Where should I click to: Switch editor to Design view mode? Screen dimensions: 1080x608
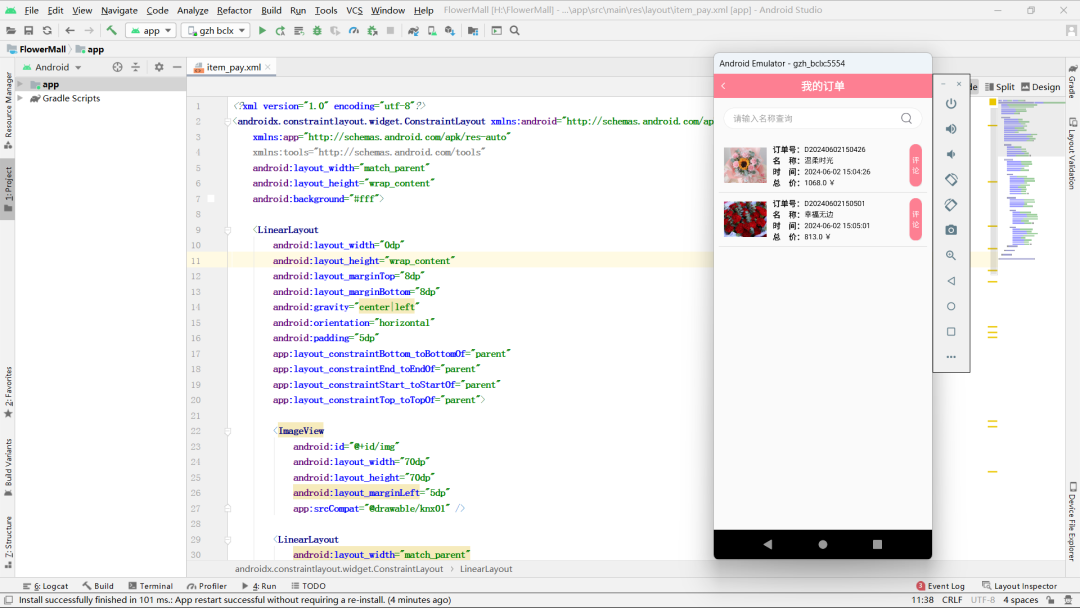(1041, 87)
